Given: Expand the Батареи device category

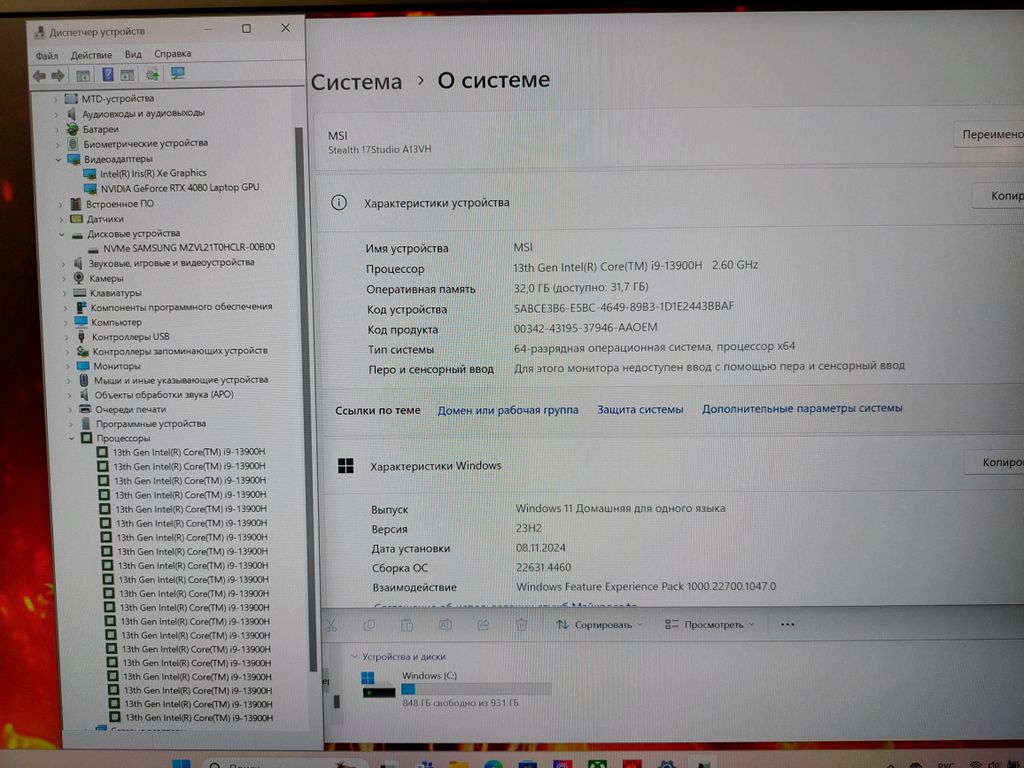Looking at the screenshot, I should coord(57,129).
